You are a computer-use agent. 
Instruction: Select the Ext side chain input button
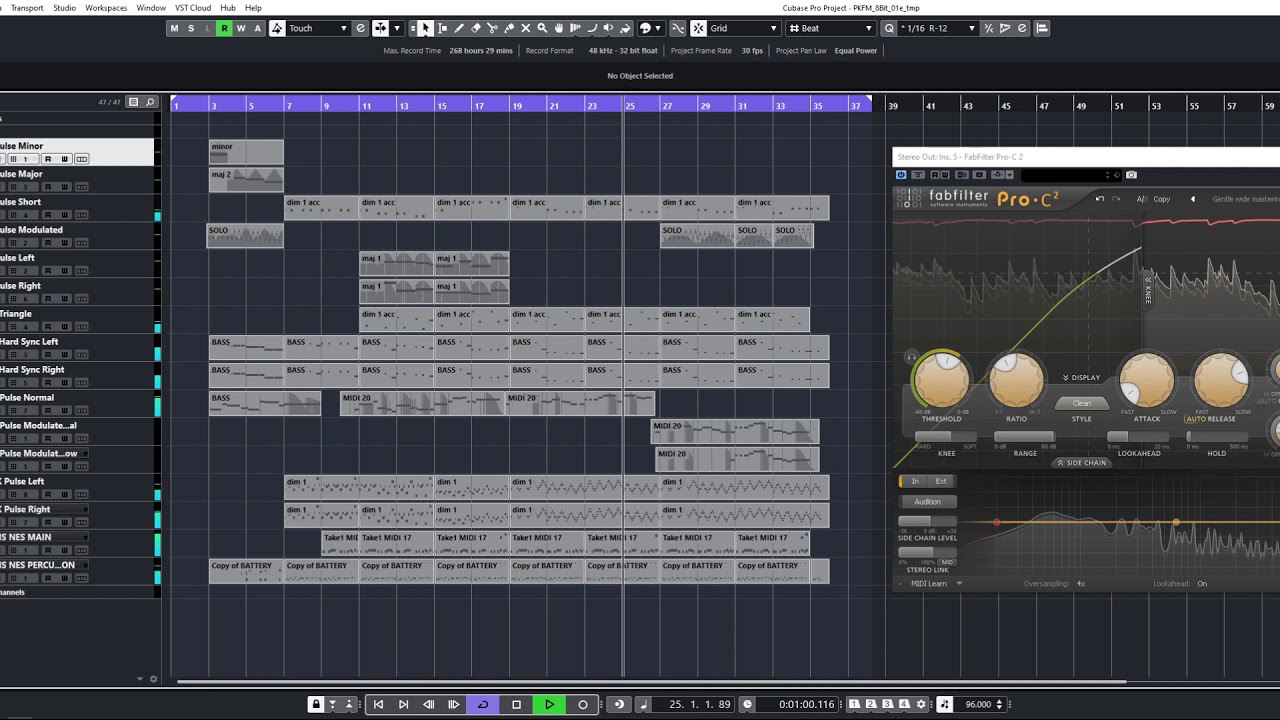(941, 481)
